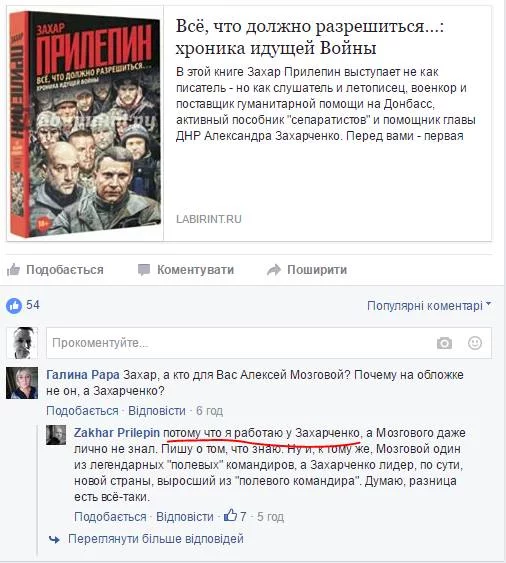Viewport: 506px width, 563px height.
Task: Click Відповісти under Zakhar Prilepin's reply
Action: point(185,517)
